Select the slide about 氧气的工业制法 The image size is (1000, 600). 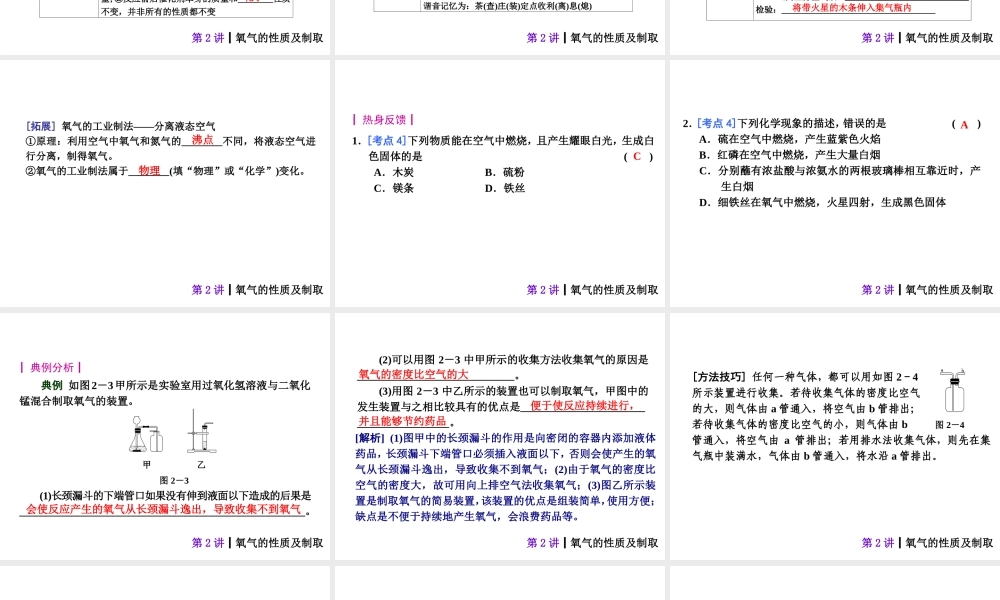click(165, 183)
